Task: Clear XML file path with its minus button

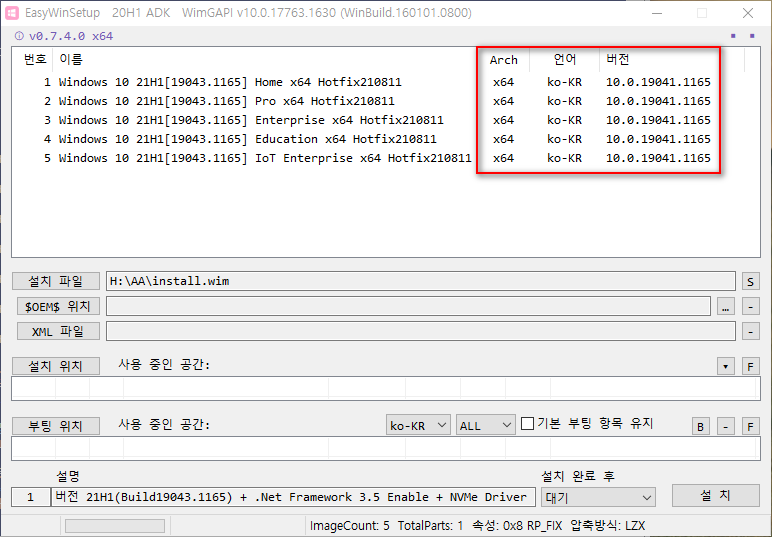Action: (750, 332)
